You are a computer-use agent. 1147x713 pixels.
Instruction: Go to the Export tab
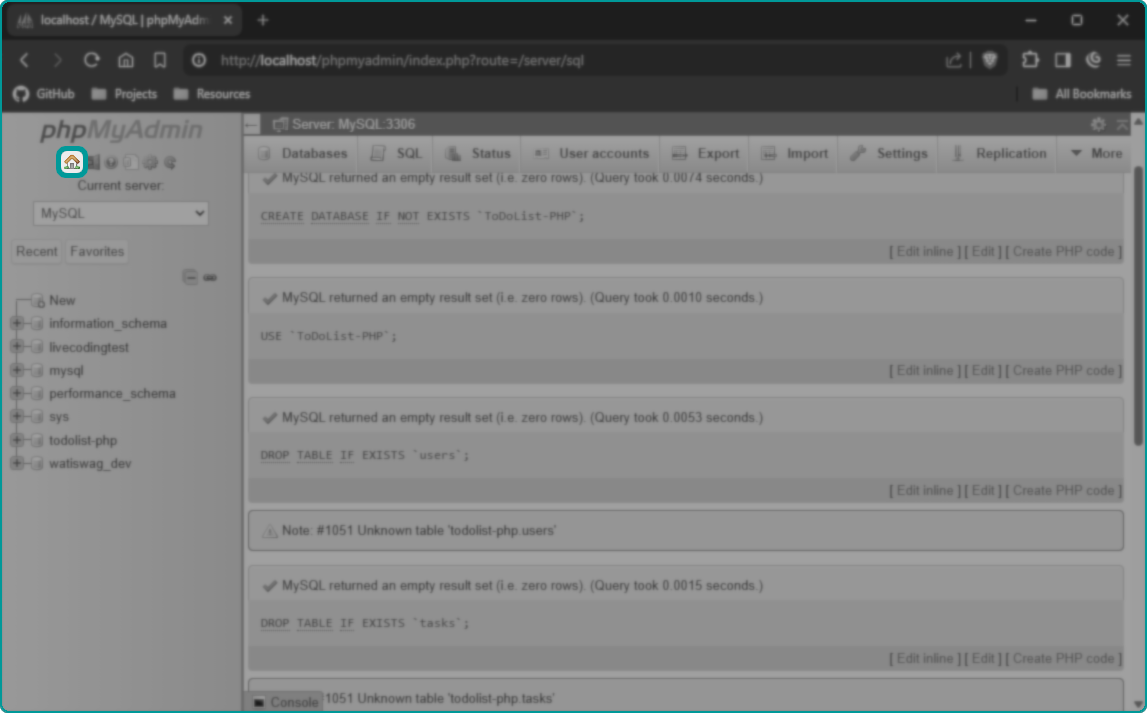tap(706, 154)
